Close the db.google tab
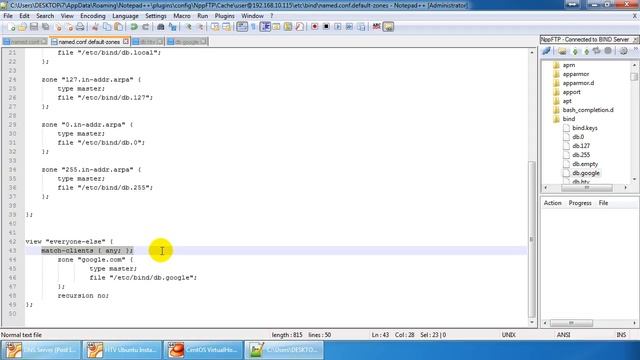The width and height of the screenshot is (640, 360). point(203,41)
